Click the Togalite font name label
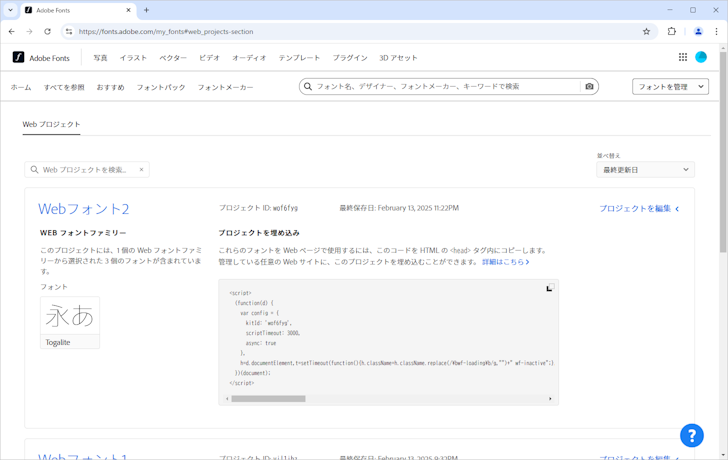This screenshot has height=460, width=728. (x=58, y=342)
